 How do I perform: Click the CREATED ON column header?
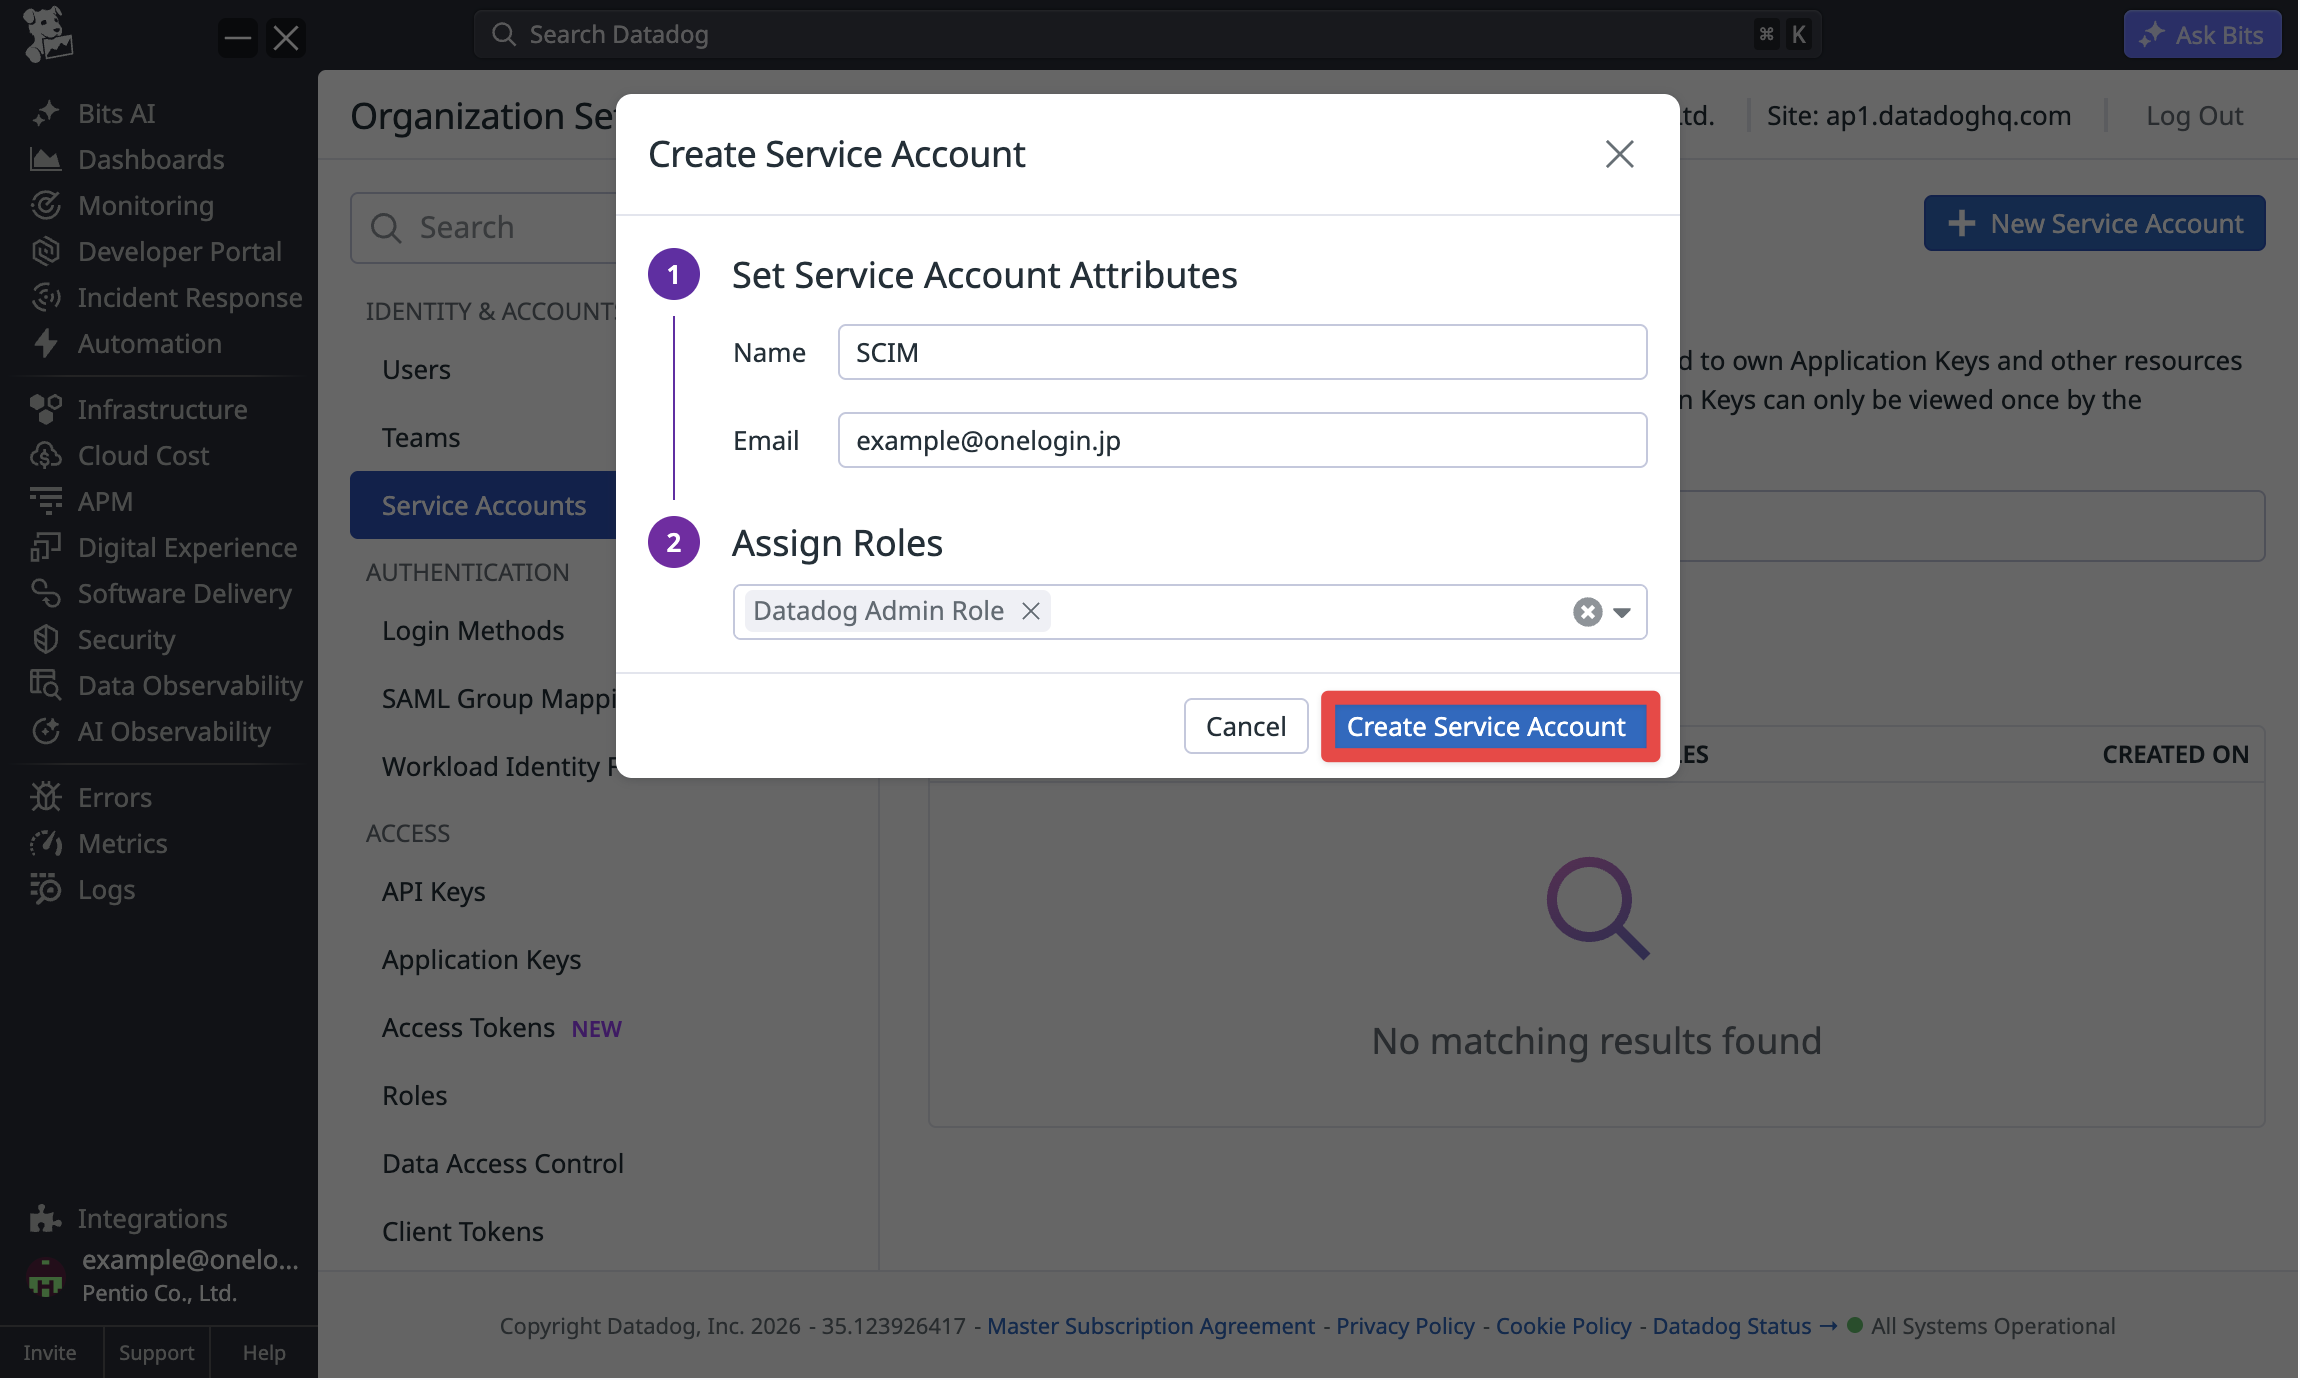pos(2175,755)
